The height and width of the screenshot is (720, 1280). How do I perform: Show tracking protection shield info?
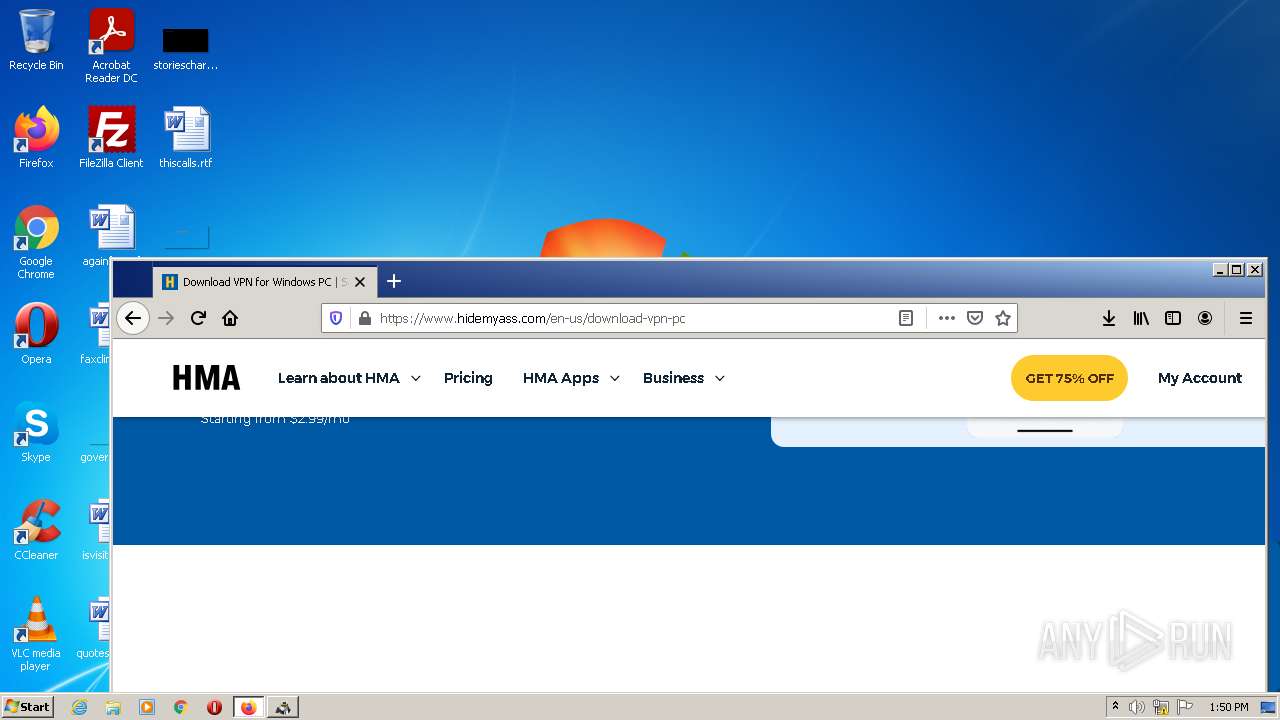(x=336, y=318)
